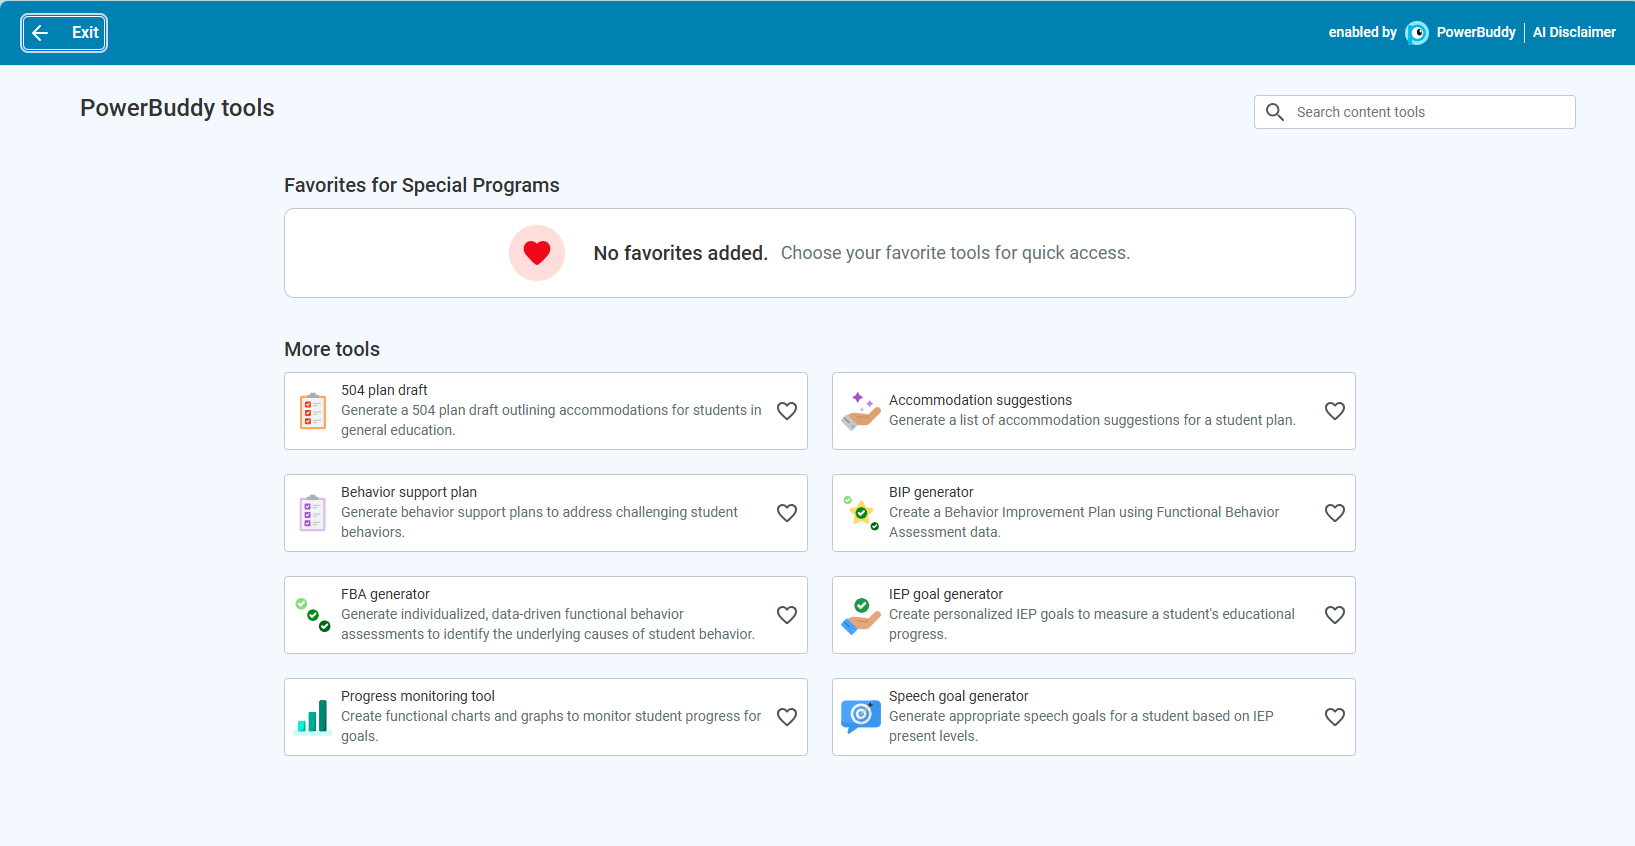Click the Speech goal generator target icon
The image size is (1635, 846).
click(860, 716)
